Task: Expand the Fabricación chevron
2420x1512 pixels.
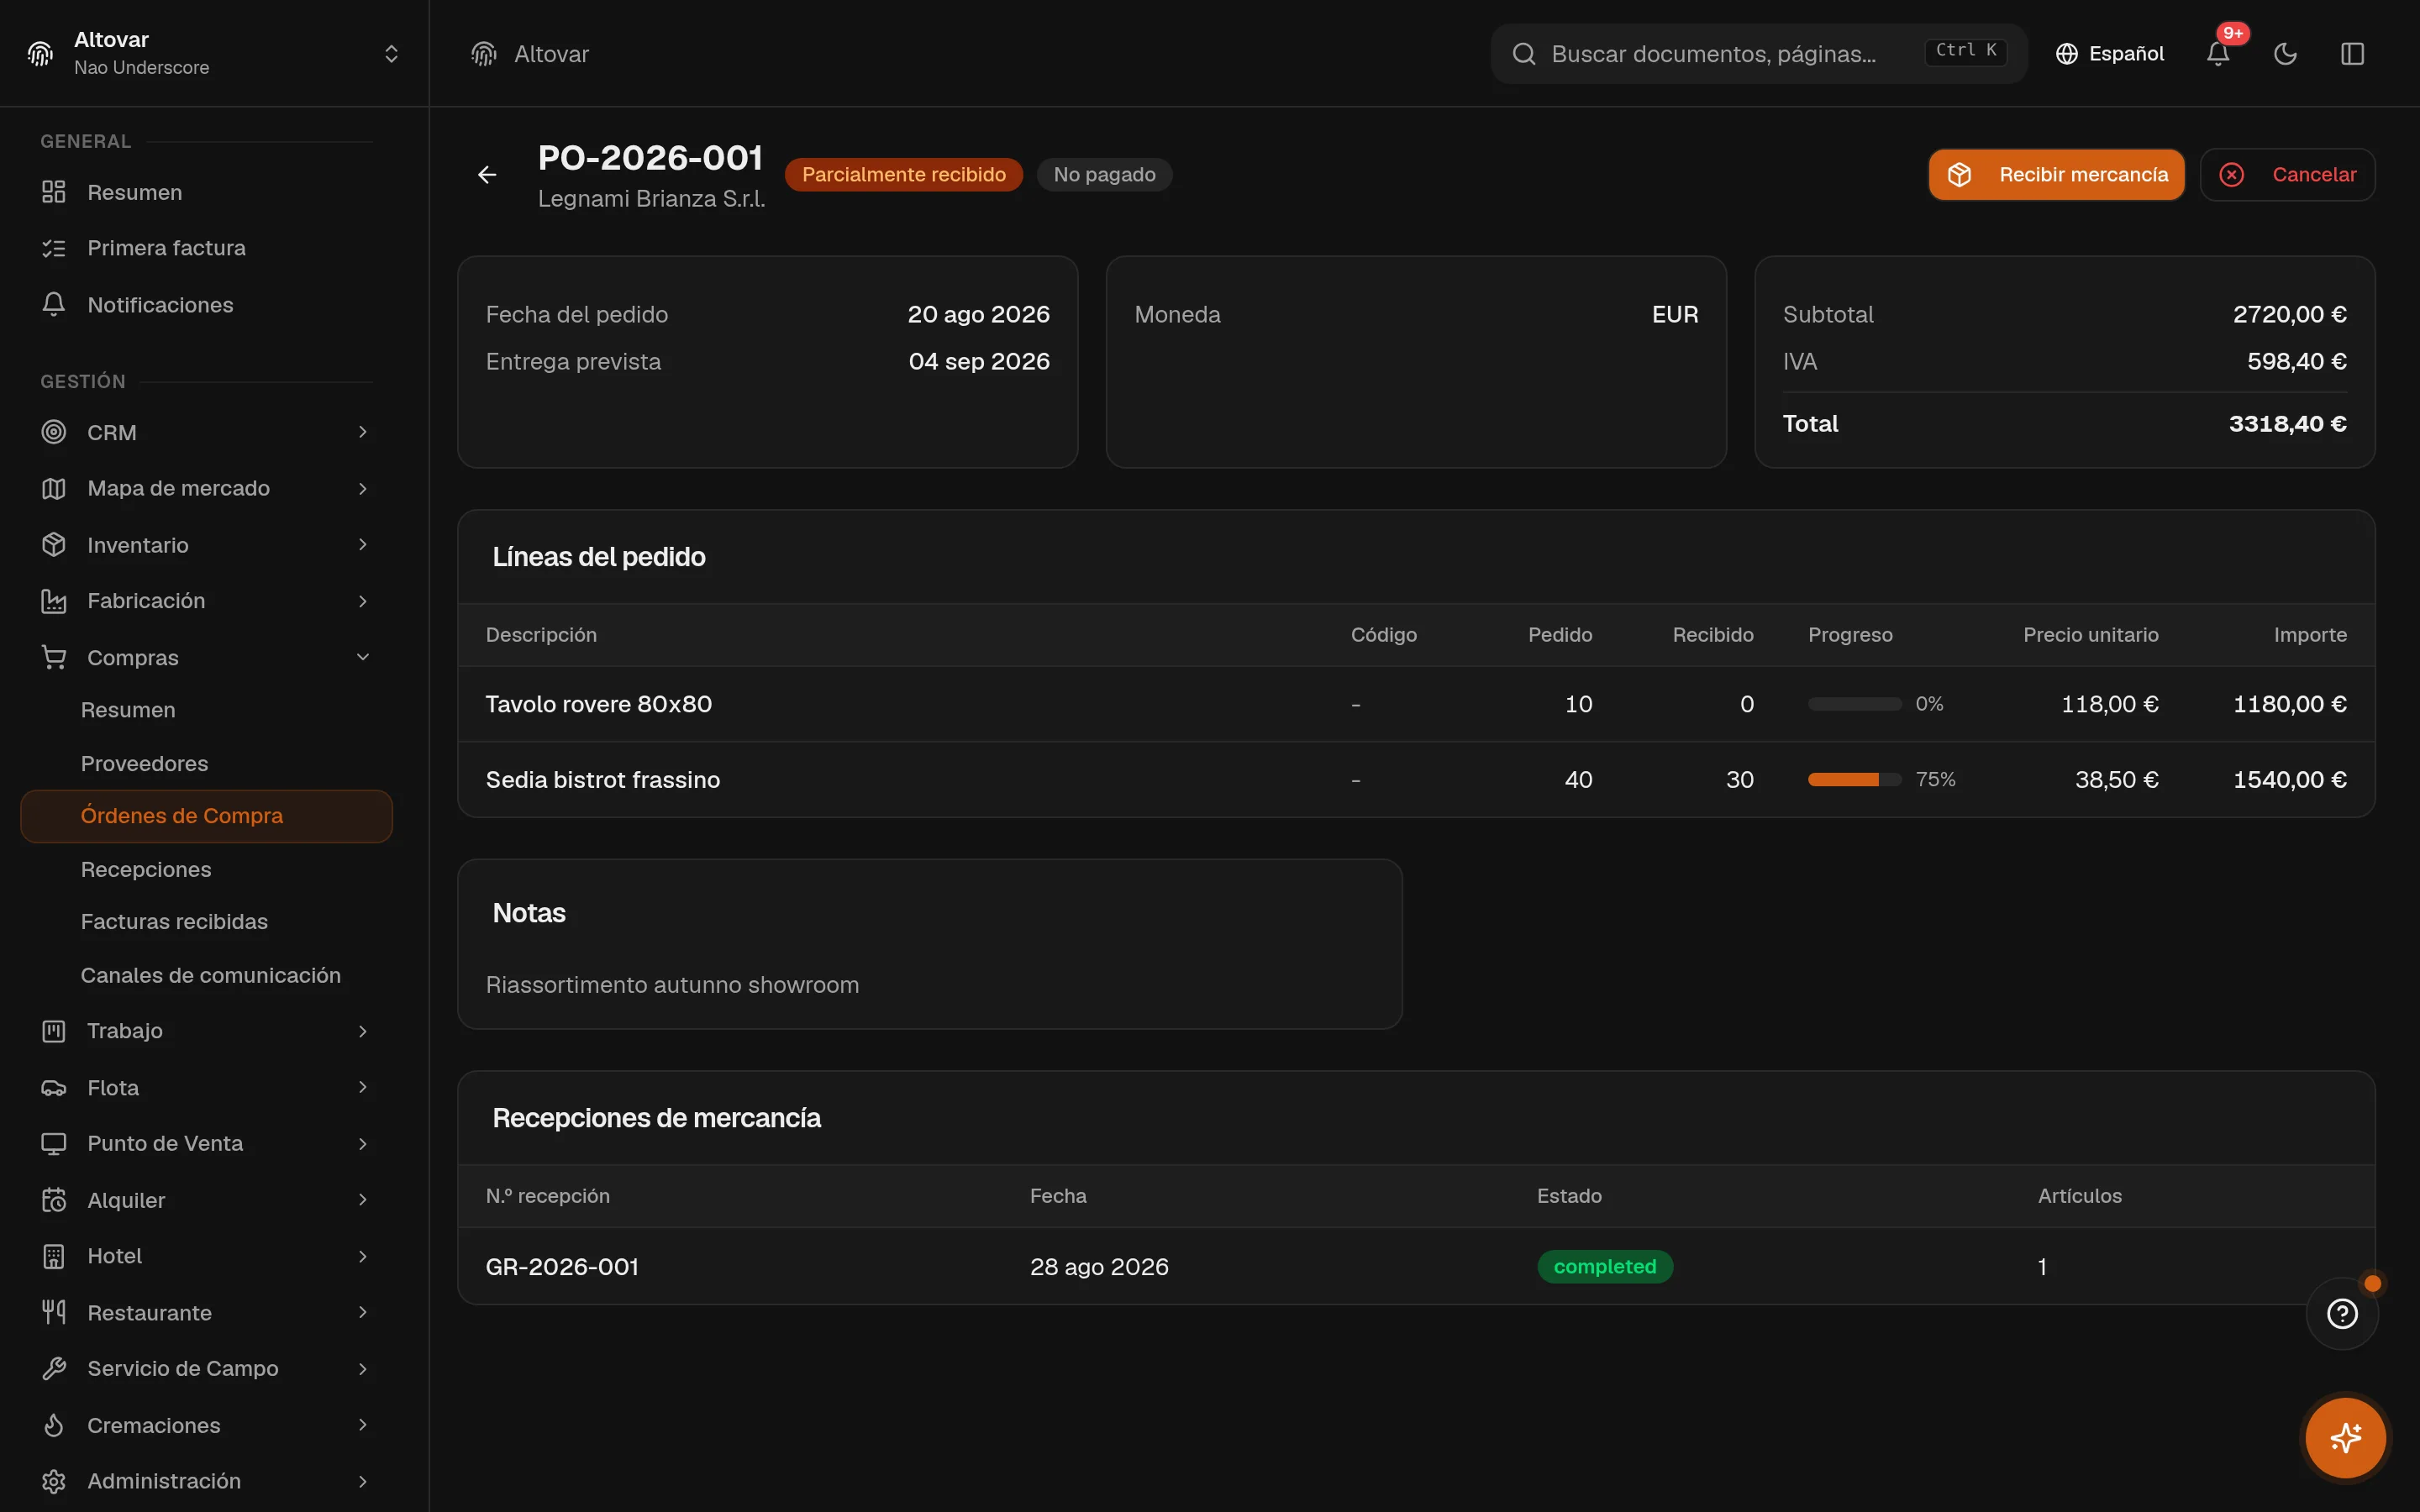Action: pyautogui.click(x=363, y=601)
